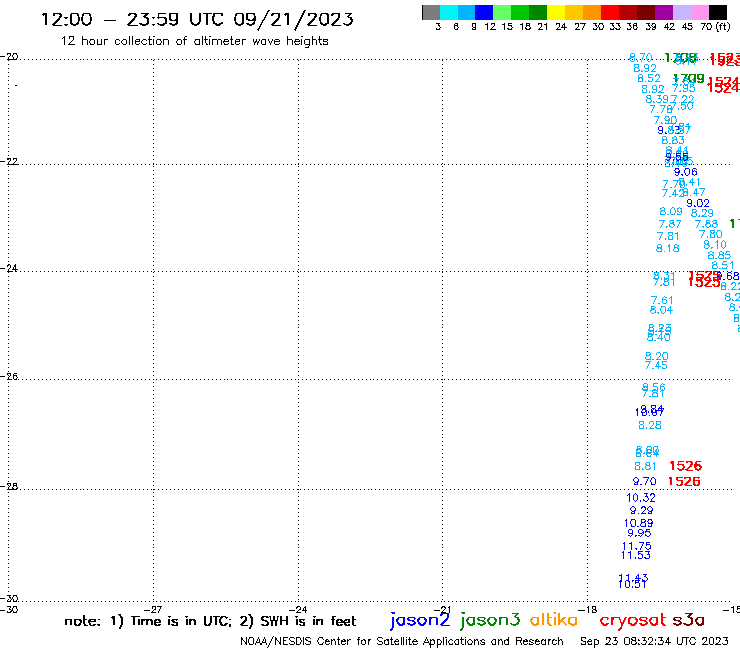
Task: Click the 'cryosat' satellite legend label
Action: (633, 621)
